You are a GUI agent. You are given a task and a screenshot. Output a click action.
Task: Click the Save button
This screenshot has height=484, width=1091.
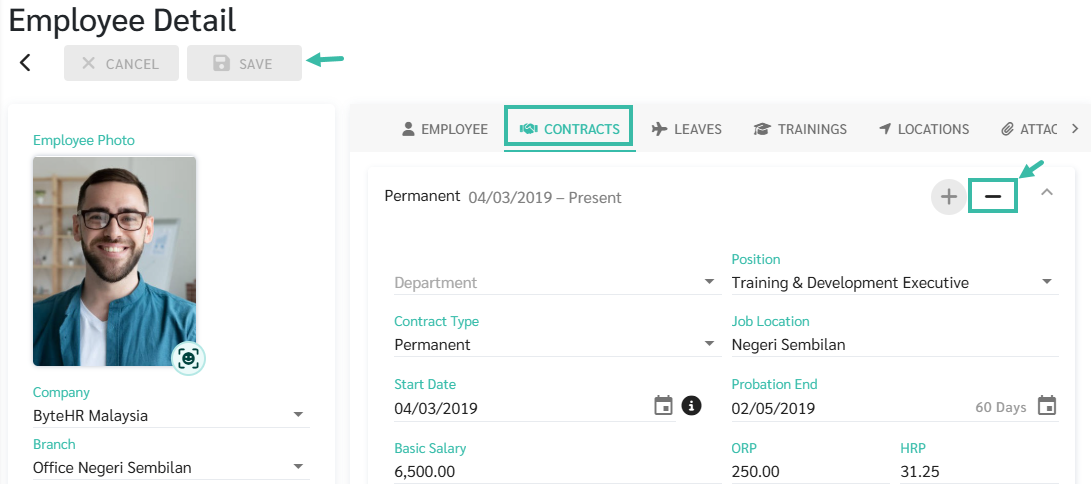[244, 63]
